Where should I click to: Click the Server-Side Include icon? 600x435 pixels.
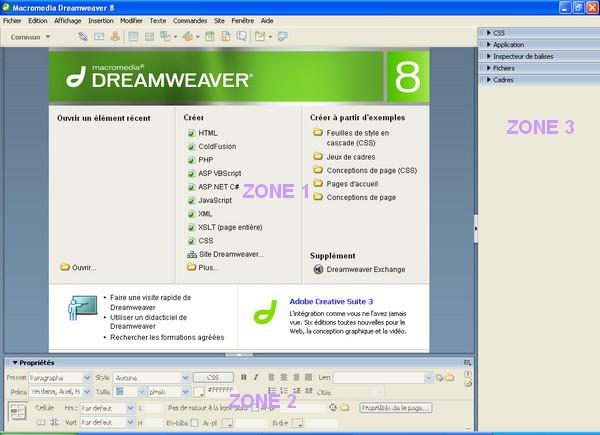226,37
